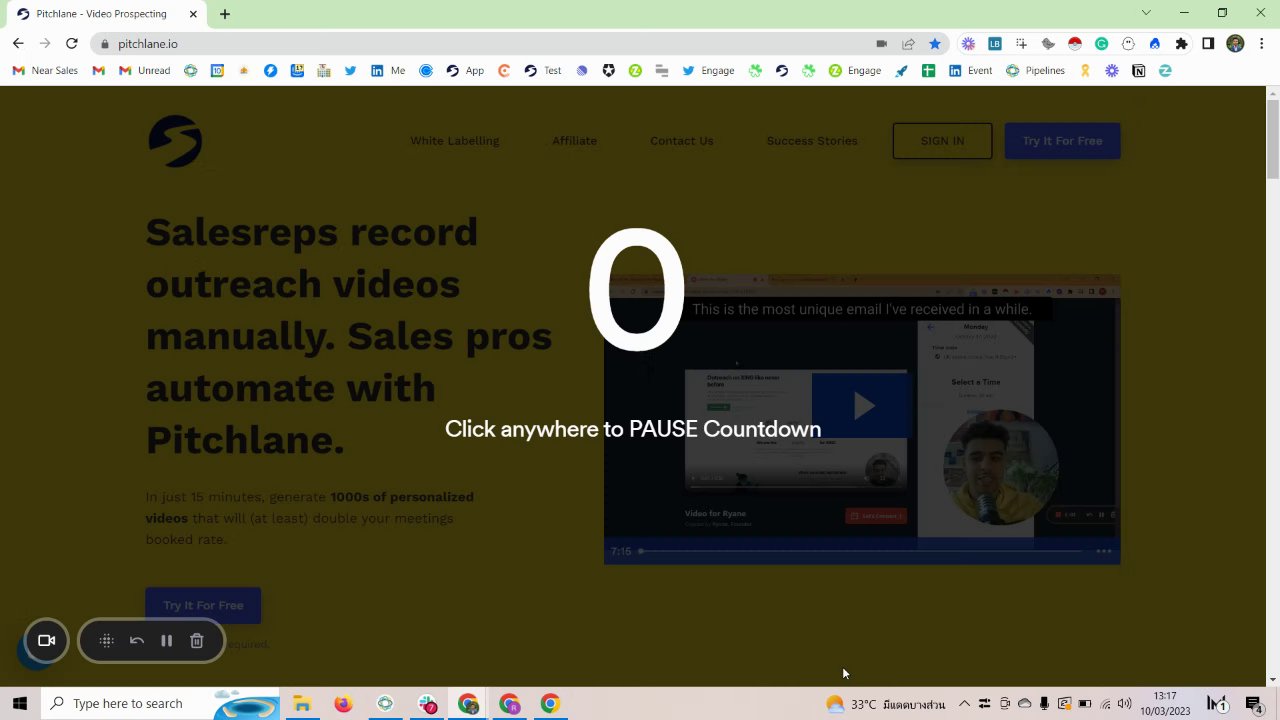Open the Notion bookmark icon
This screenshot has width=1280, height=720.
click(x=1138, y=71)
